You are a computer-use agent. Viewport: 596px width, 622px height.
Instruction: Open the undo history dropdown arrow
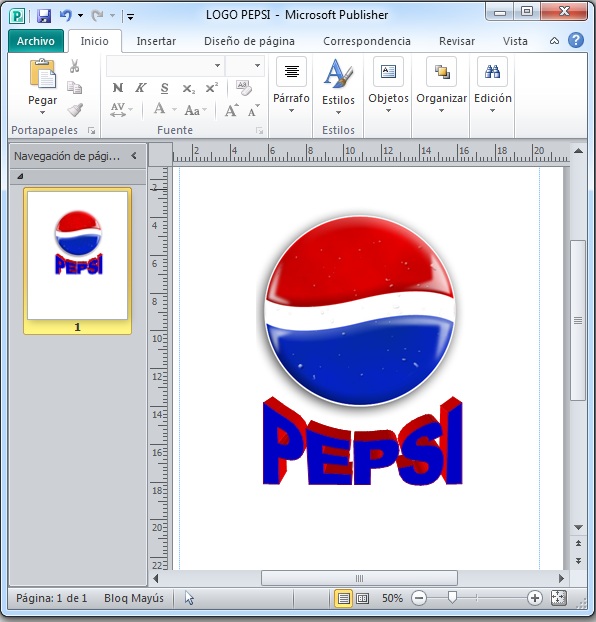[81, 16]
